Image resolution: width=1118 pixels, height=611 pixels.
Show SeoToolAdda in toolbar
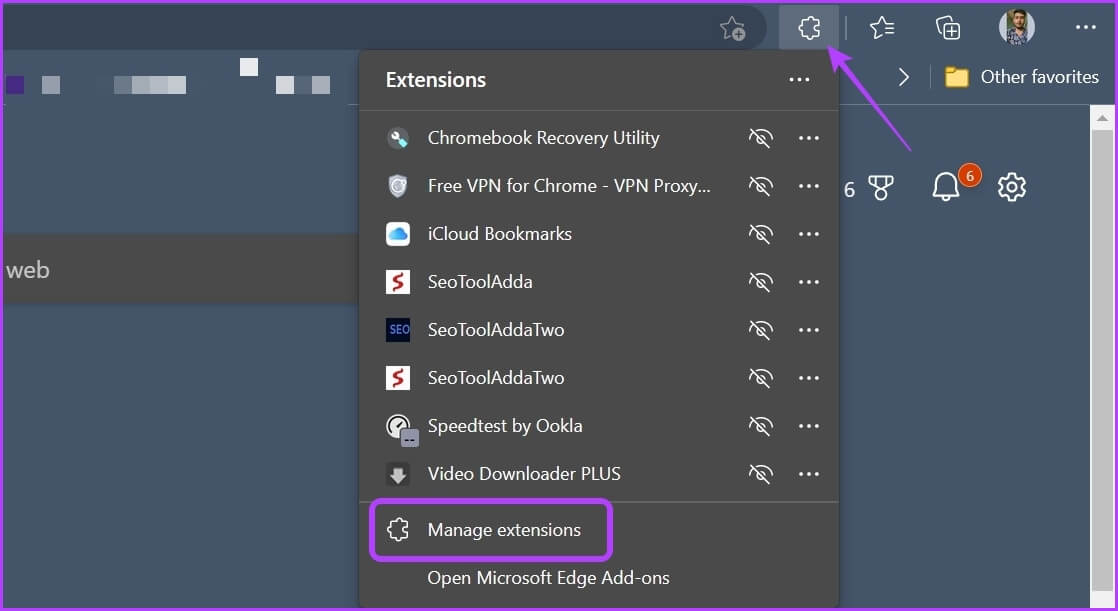[761, 282]
